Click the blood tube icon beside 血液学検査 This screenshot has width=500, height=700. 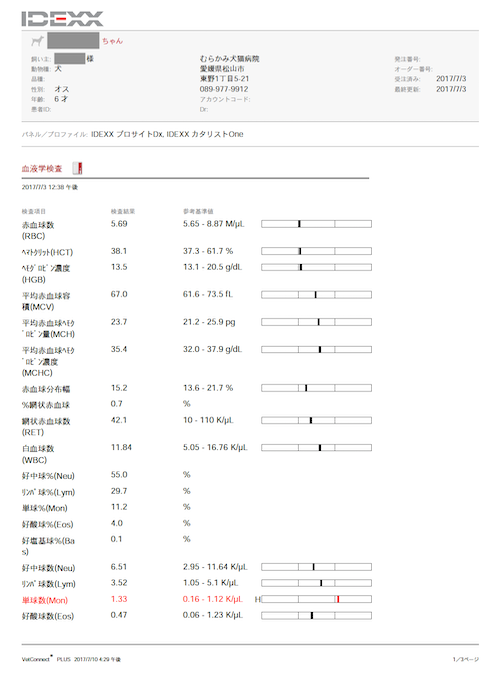(78, 168)
